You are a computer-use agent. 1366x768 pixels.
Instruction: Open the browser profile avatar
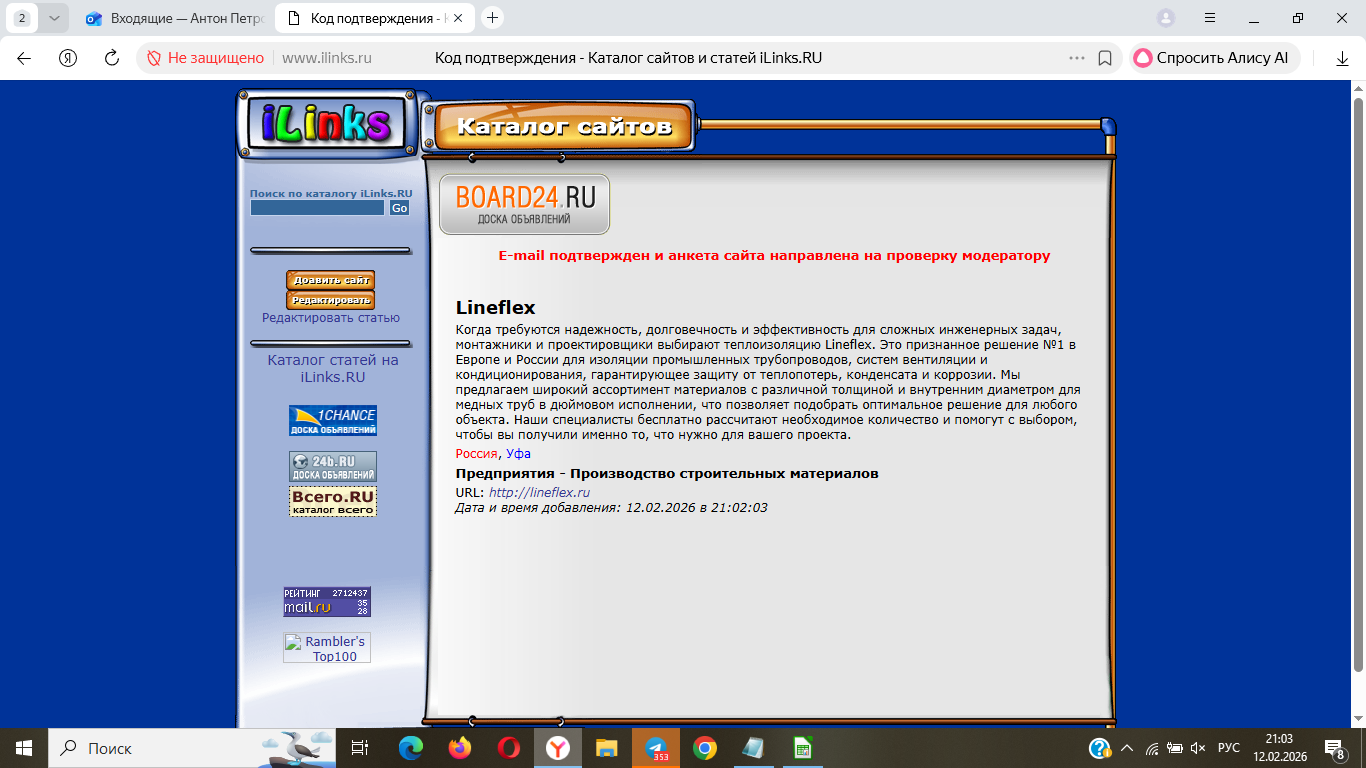click(x=1166, y=18)
